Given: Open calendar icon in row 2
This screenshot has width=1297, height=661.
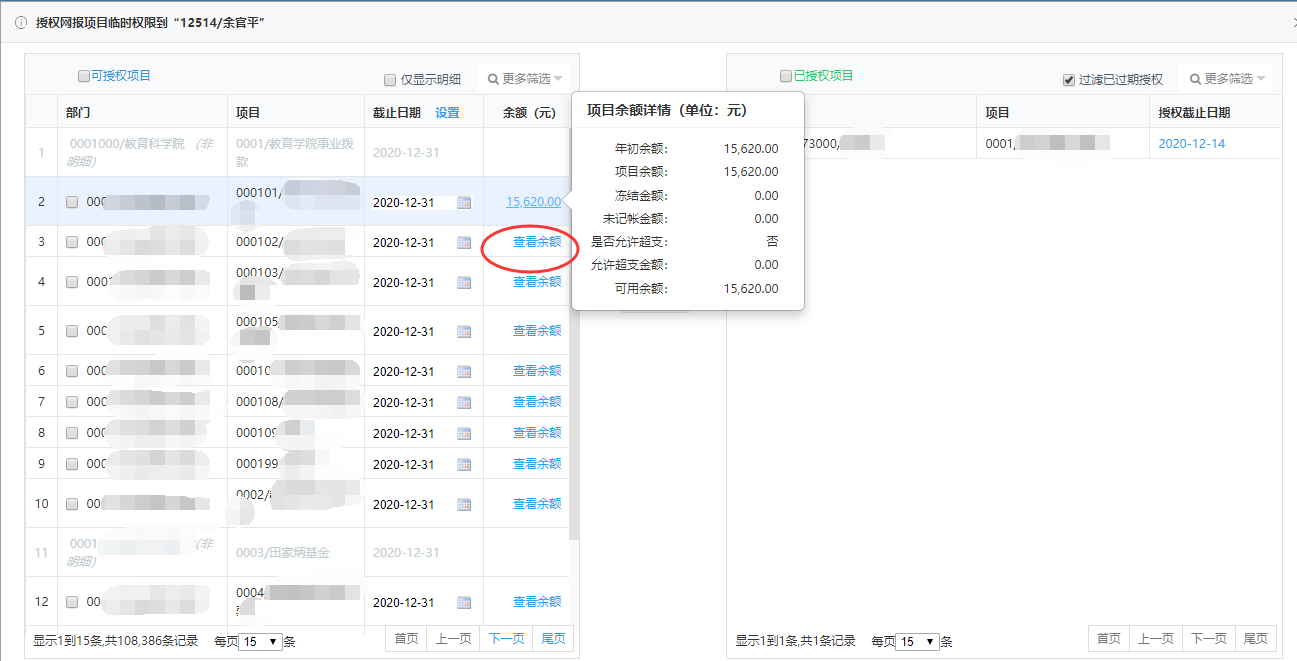Looking at the screenshot, I should [x=464, y=203].
